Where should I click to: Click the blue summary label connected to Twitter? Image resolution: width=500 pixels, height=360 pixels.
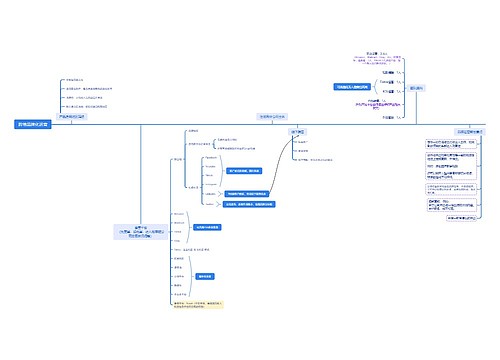click(x=249, y=204)
